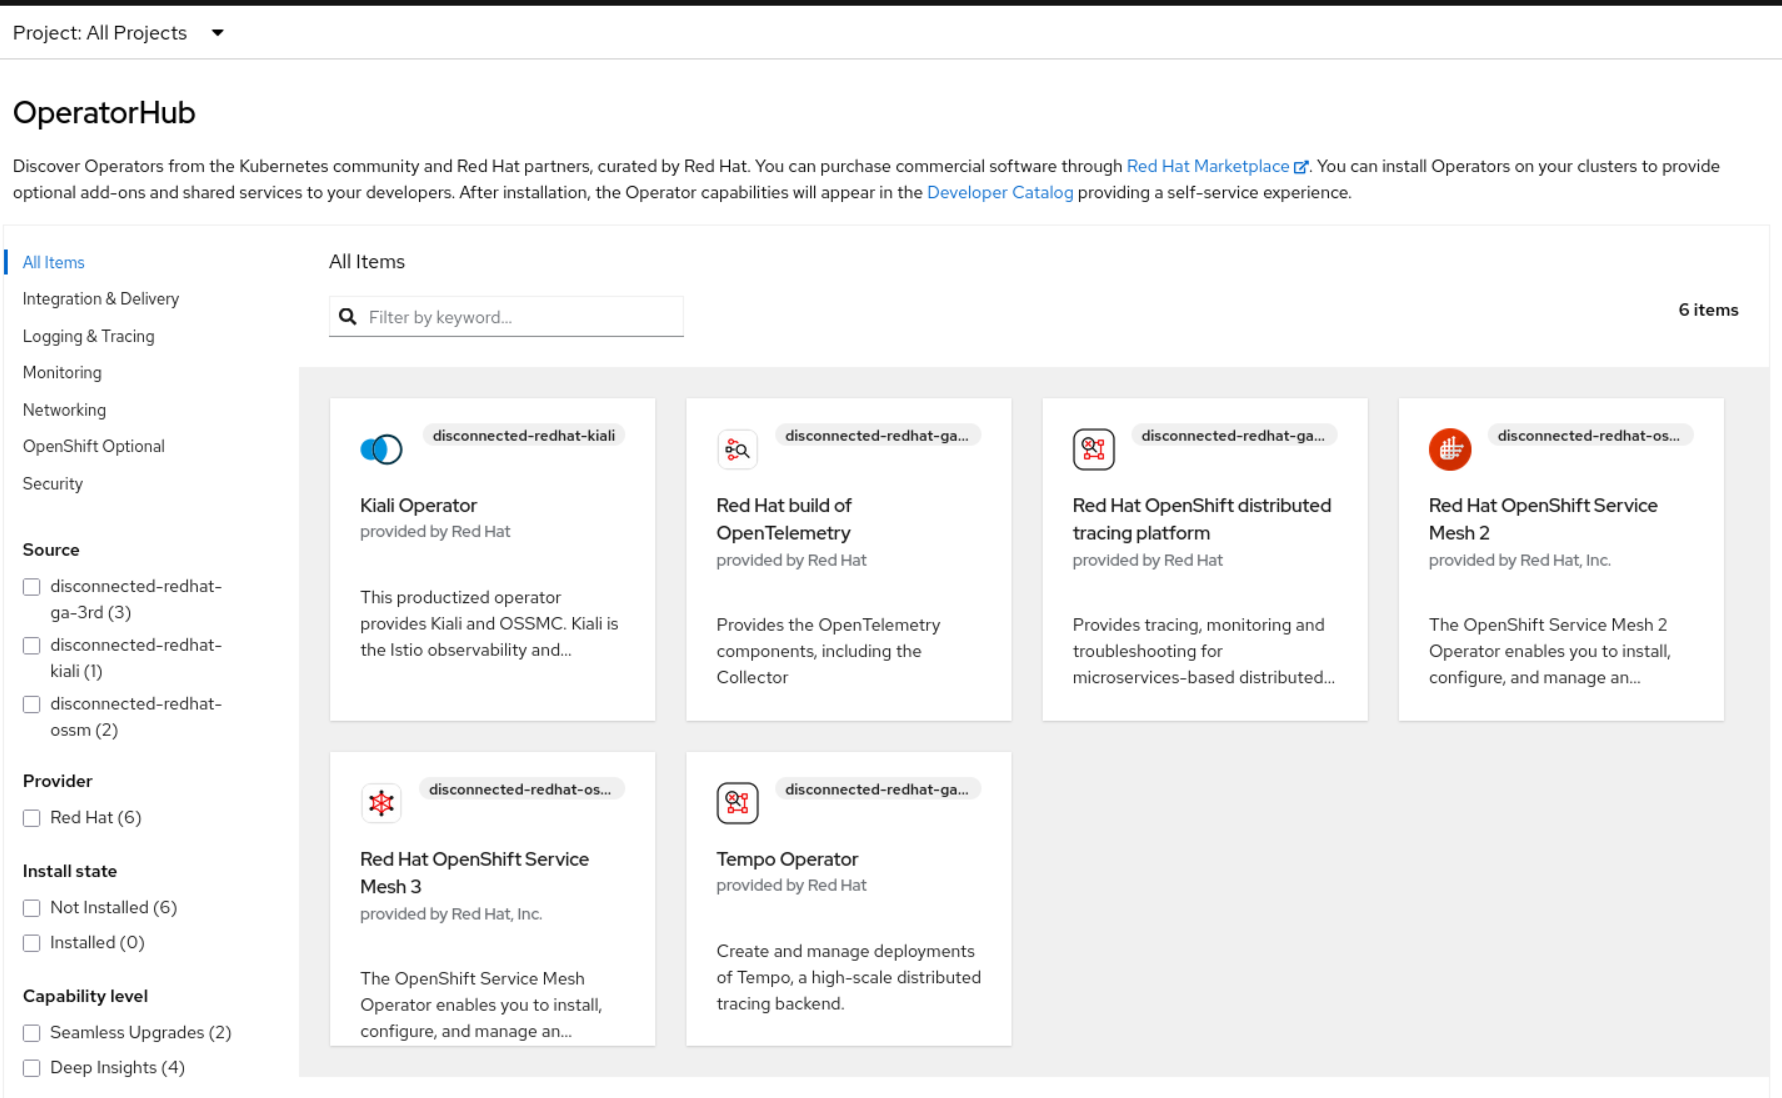Click the OpenShift Service Mesh 3 icon
Screen dimensions: 1782x1098
click(x=381, y=803)
